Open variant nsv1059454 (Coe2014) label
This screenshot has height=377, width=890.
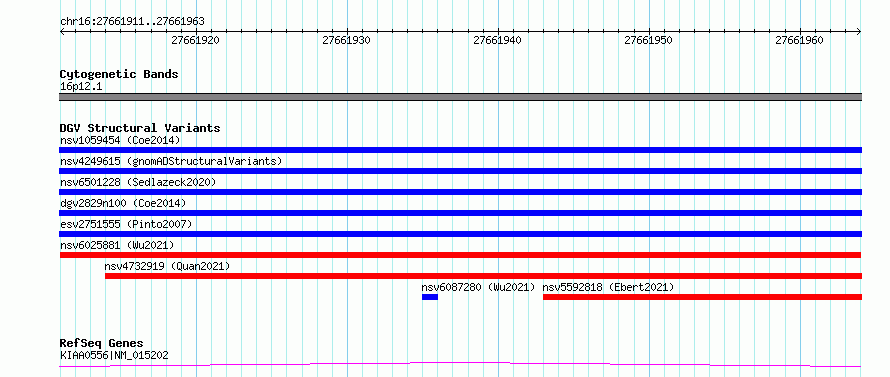(x=120, y=140)
